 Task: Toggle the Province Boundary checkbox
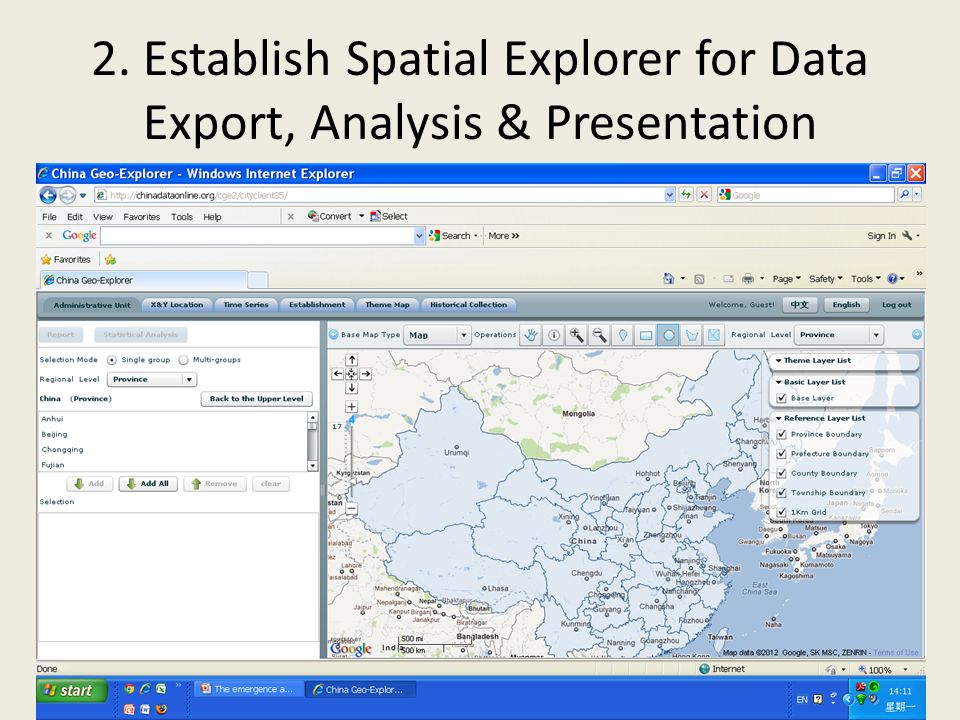pyautogui.click(x=781, y=434)
